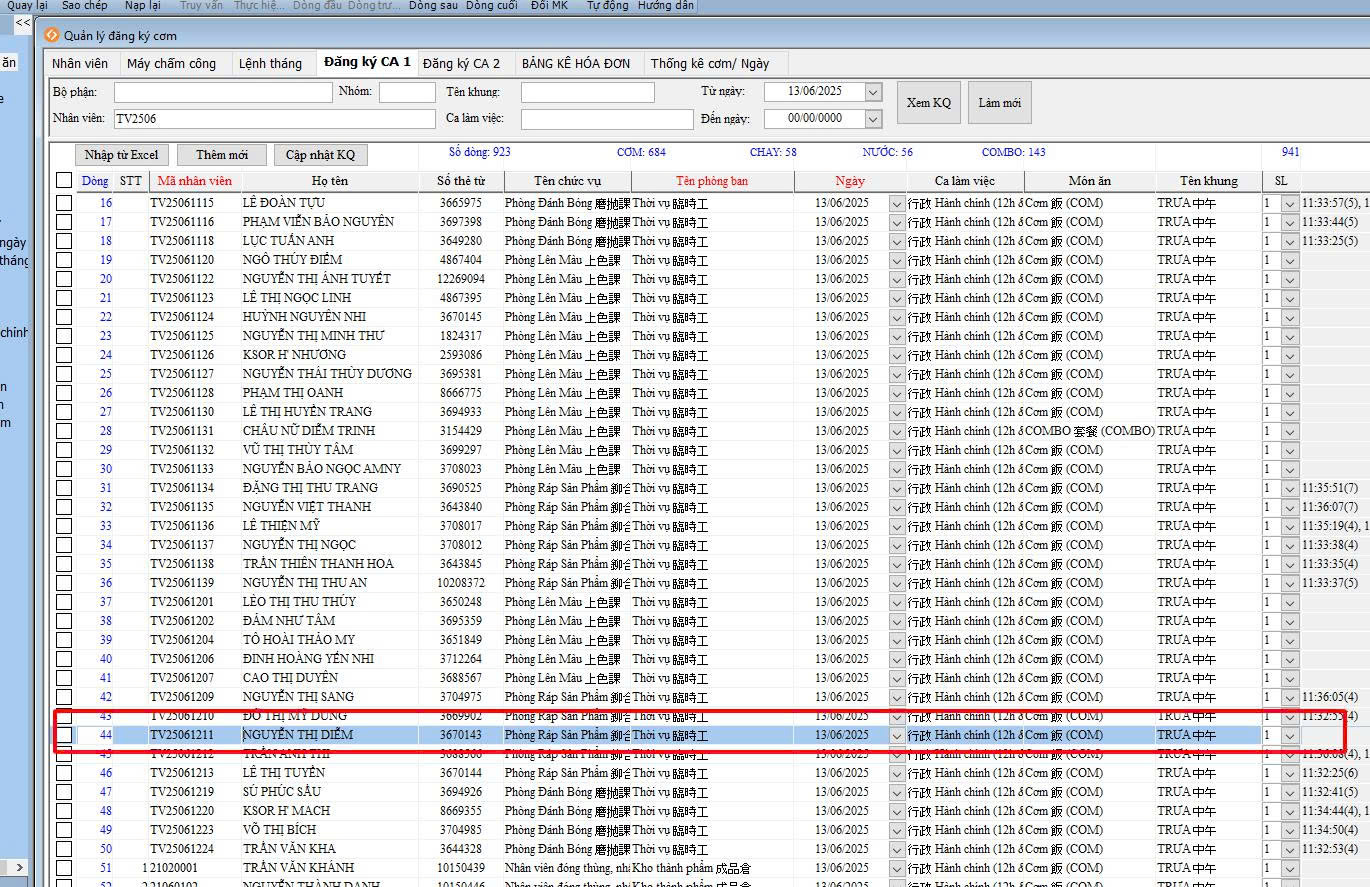Open the Đến ngày date dropdown

[x=873, y=119]
